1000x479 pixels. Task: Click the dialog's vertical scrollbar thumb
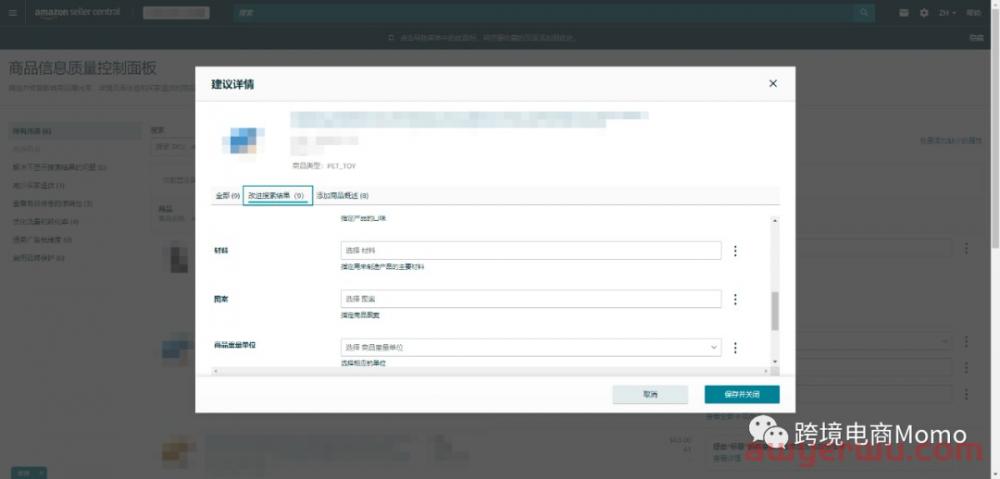click(773, 311)
